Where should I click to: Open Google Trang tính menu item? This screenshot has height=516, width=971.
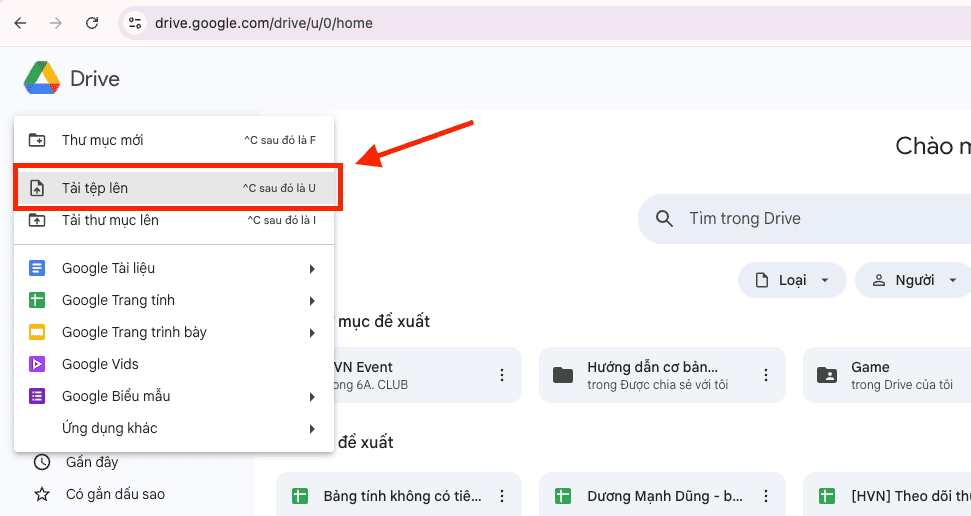tap(174, 300)
